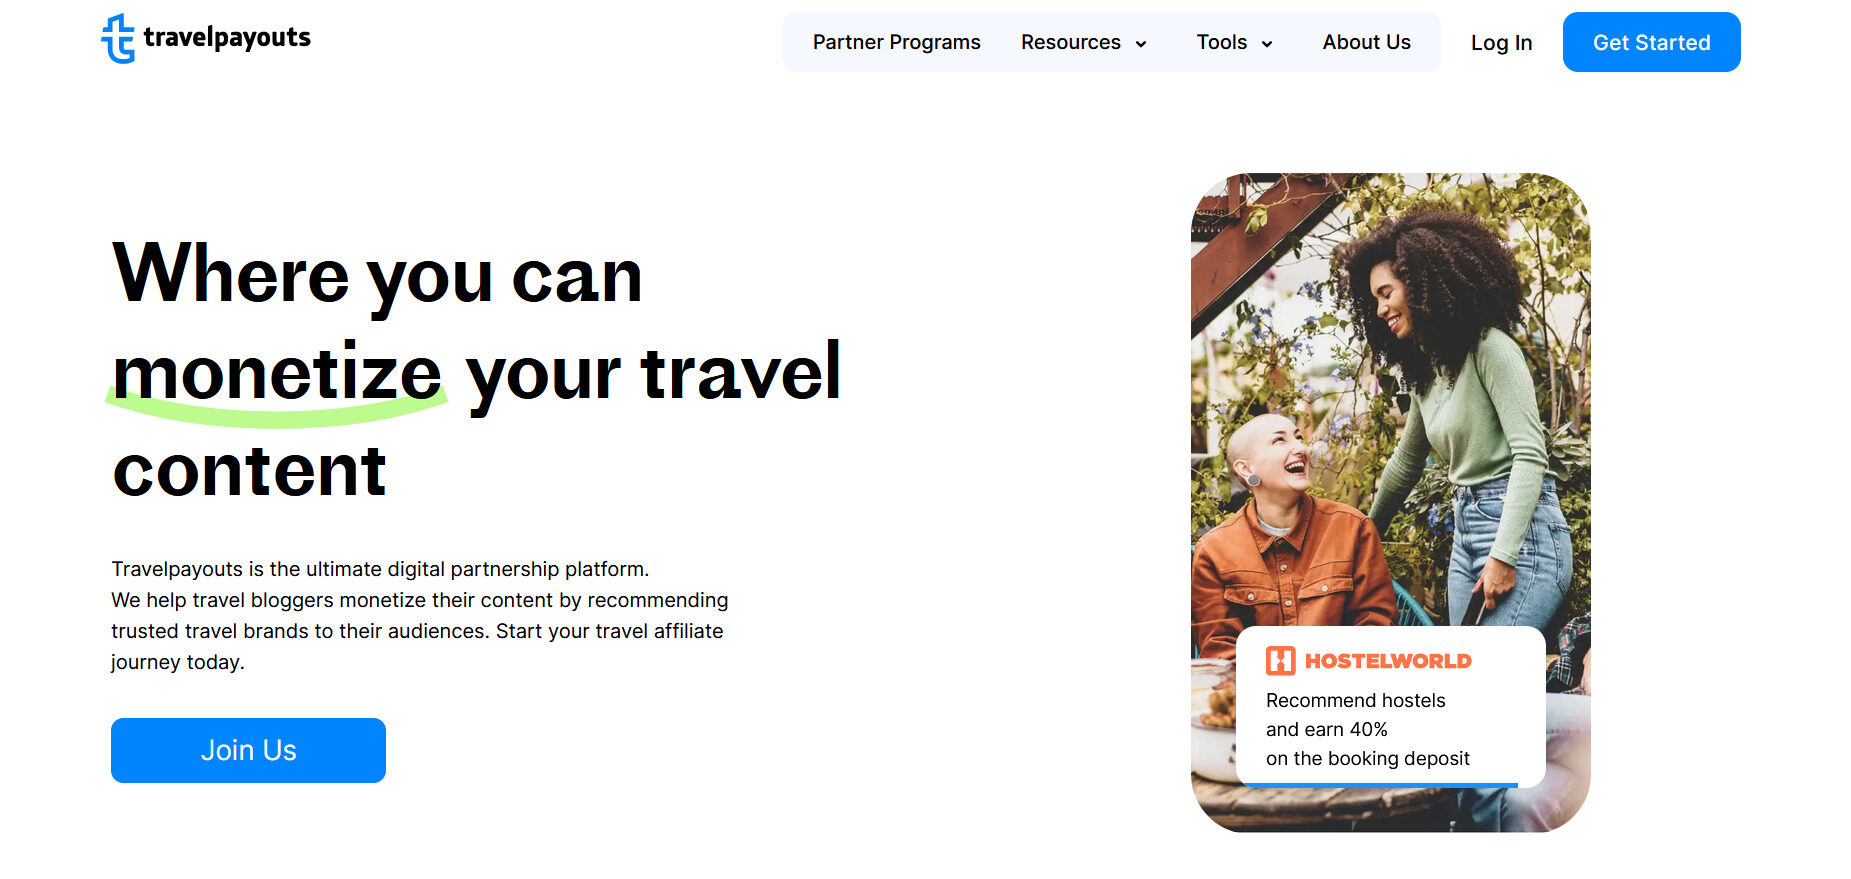Click the HOSTELWORLD brand name in card

click(1388, 661)
